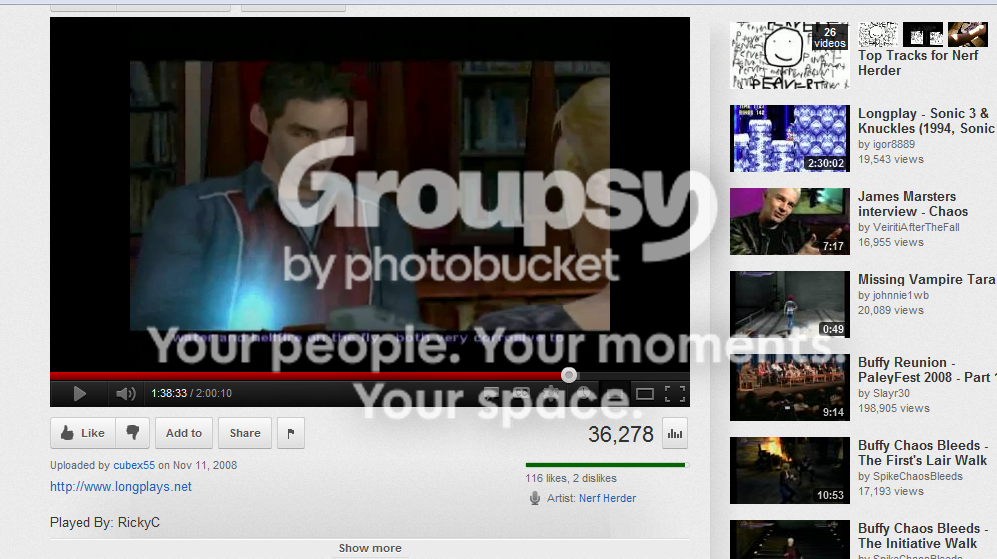The image size is (997, 559).
Task: Click the 1:38:33 / 2:00:10 time display
Action: pyautogui.click(x=191, y=394)
